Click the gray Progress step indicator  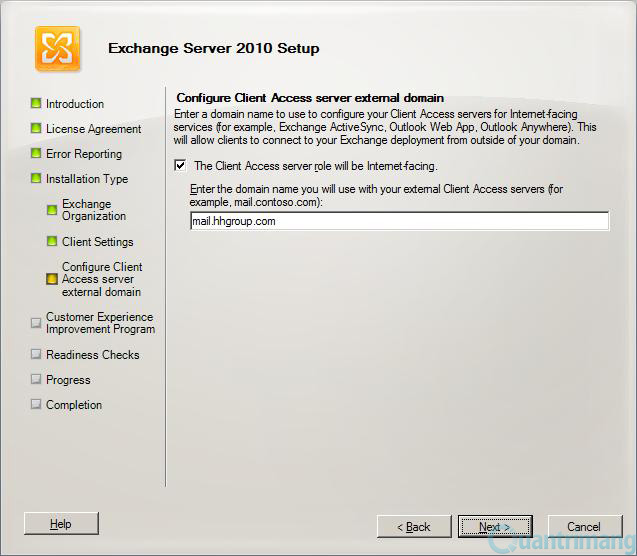click(x=36, y=379)
